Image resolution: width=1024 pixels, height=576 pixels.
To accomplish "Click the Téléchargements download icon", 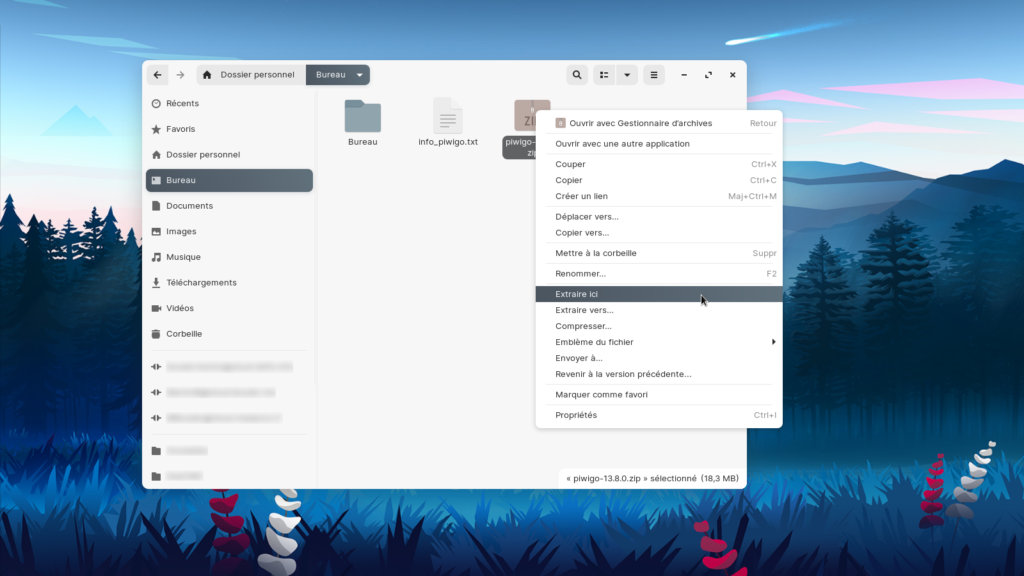I will [156, 283].
